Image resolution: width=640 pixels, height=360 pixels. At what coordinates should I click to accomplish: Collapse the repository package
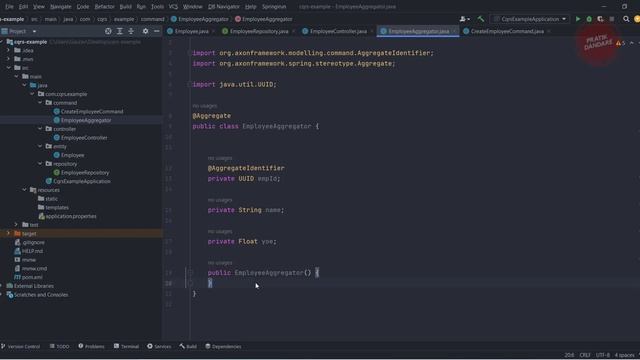(x=40, y=164)
